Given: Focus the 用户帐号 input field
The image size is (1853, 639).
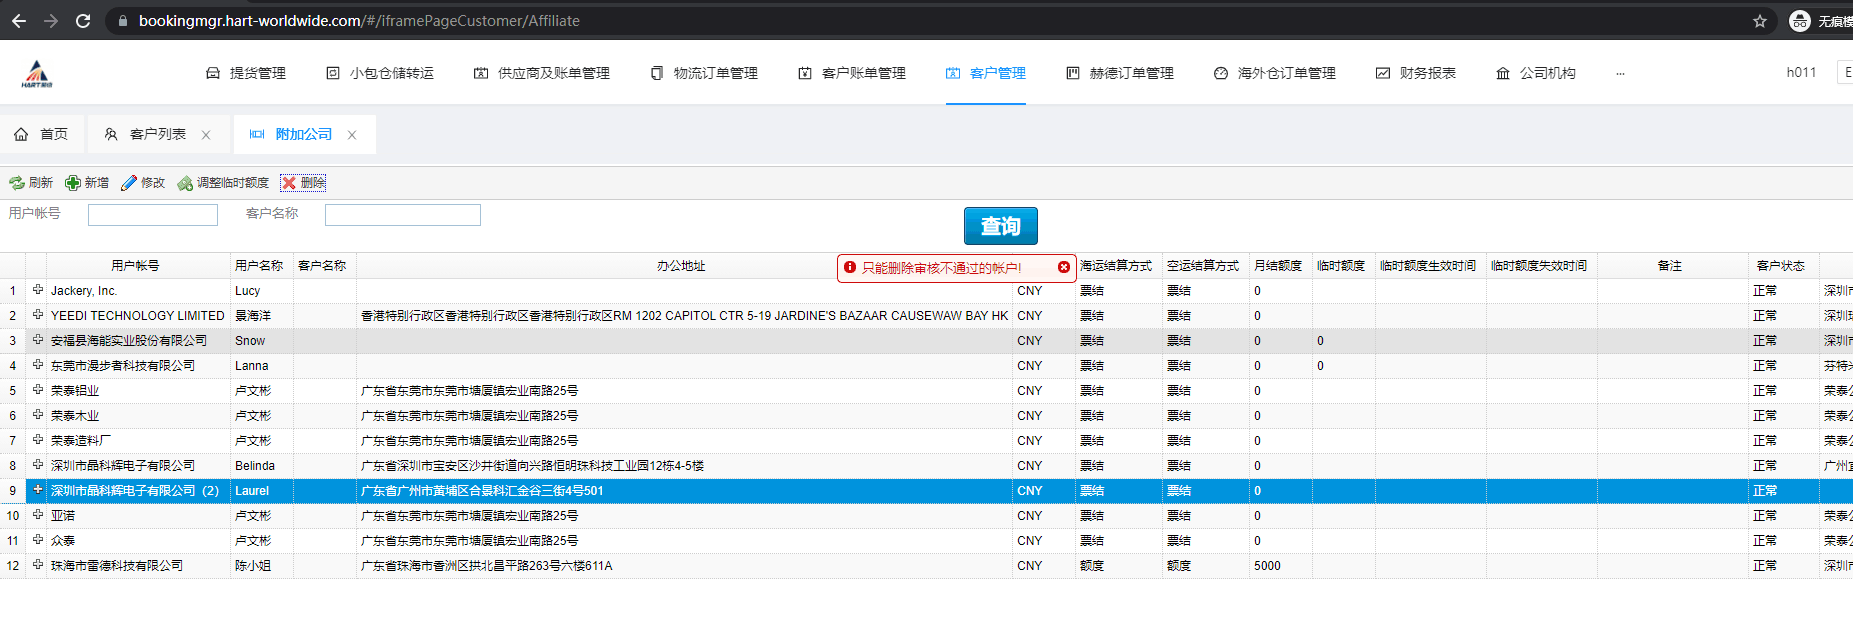Looking at the screenshot, I should (x=153, y=215).
